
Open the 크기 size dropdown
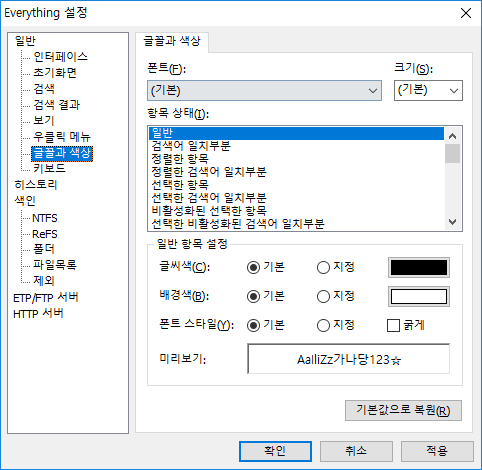(x=428, y=90)
